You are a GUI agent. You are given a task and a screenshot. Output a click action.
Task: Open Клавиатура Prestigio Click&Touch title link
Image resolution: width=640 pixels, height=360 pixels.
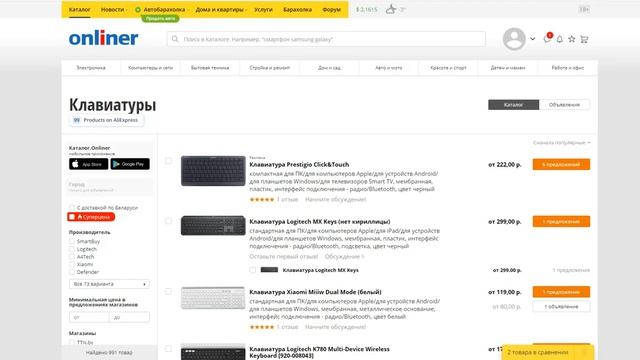pos(299,164)
